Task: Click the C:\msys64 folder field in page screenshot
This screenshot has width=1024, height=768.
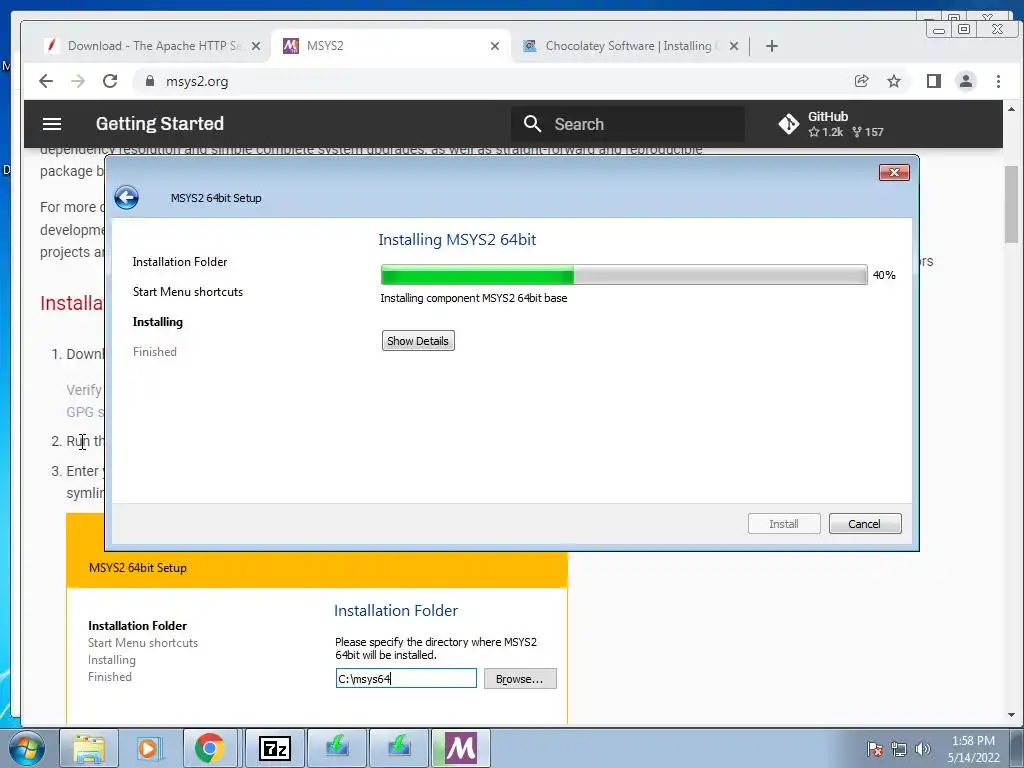Action: click(406, 679)
